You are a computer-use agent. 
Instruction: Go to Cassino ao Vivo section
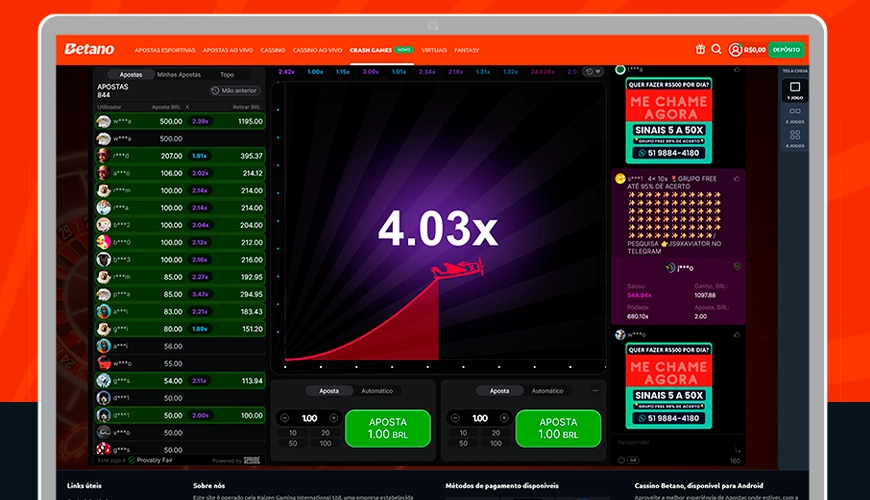click(317, 50)
